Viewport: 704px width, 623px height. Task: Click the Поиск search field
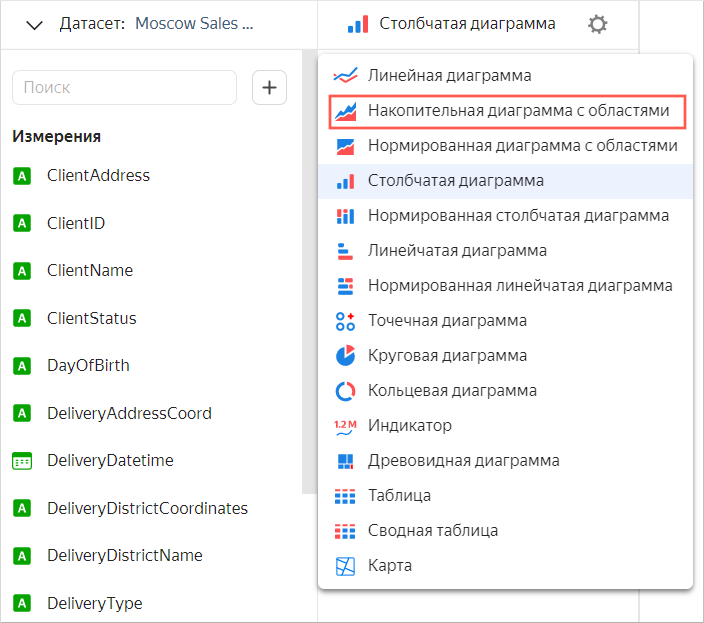pos(124,88)
